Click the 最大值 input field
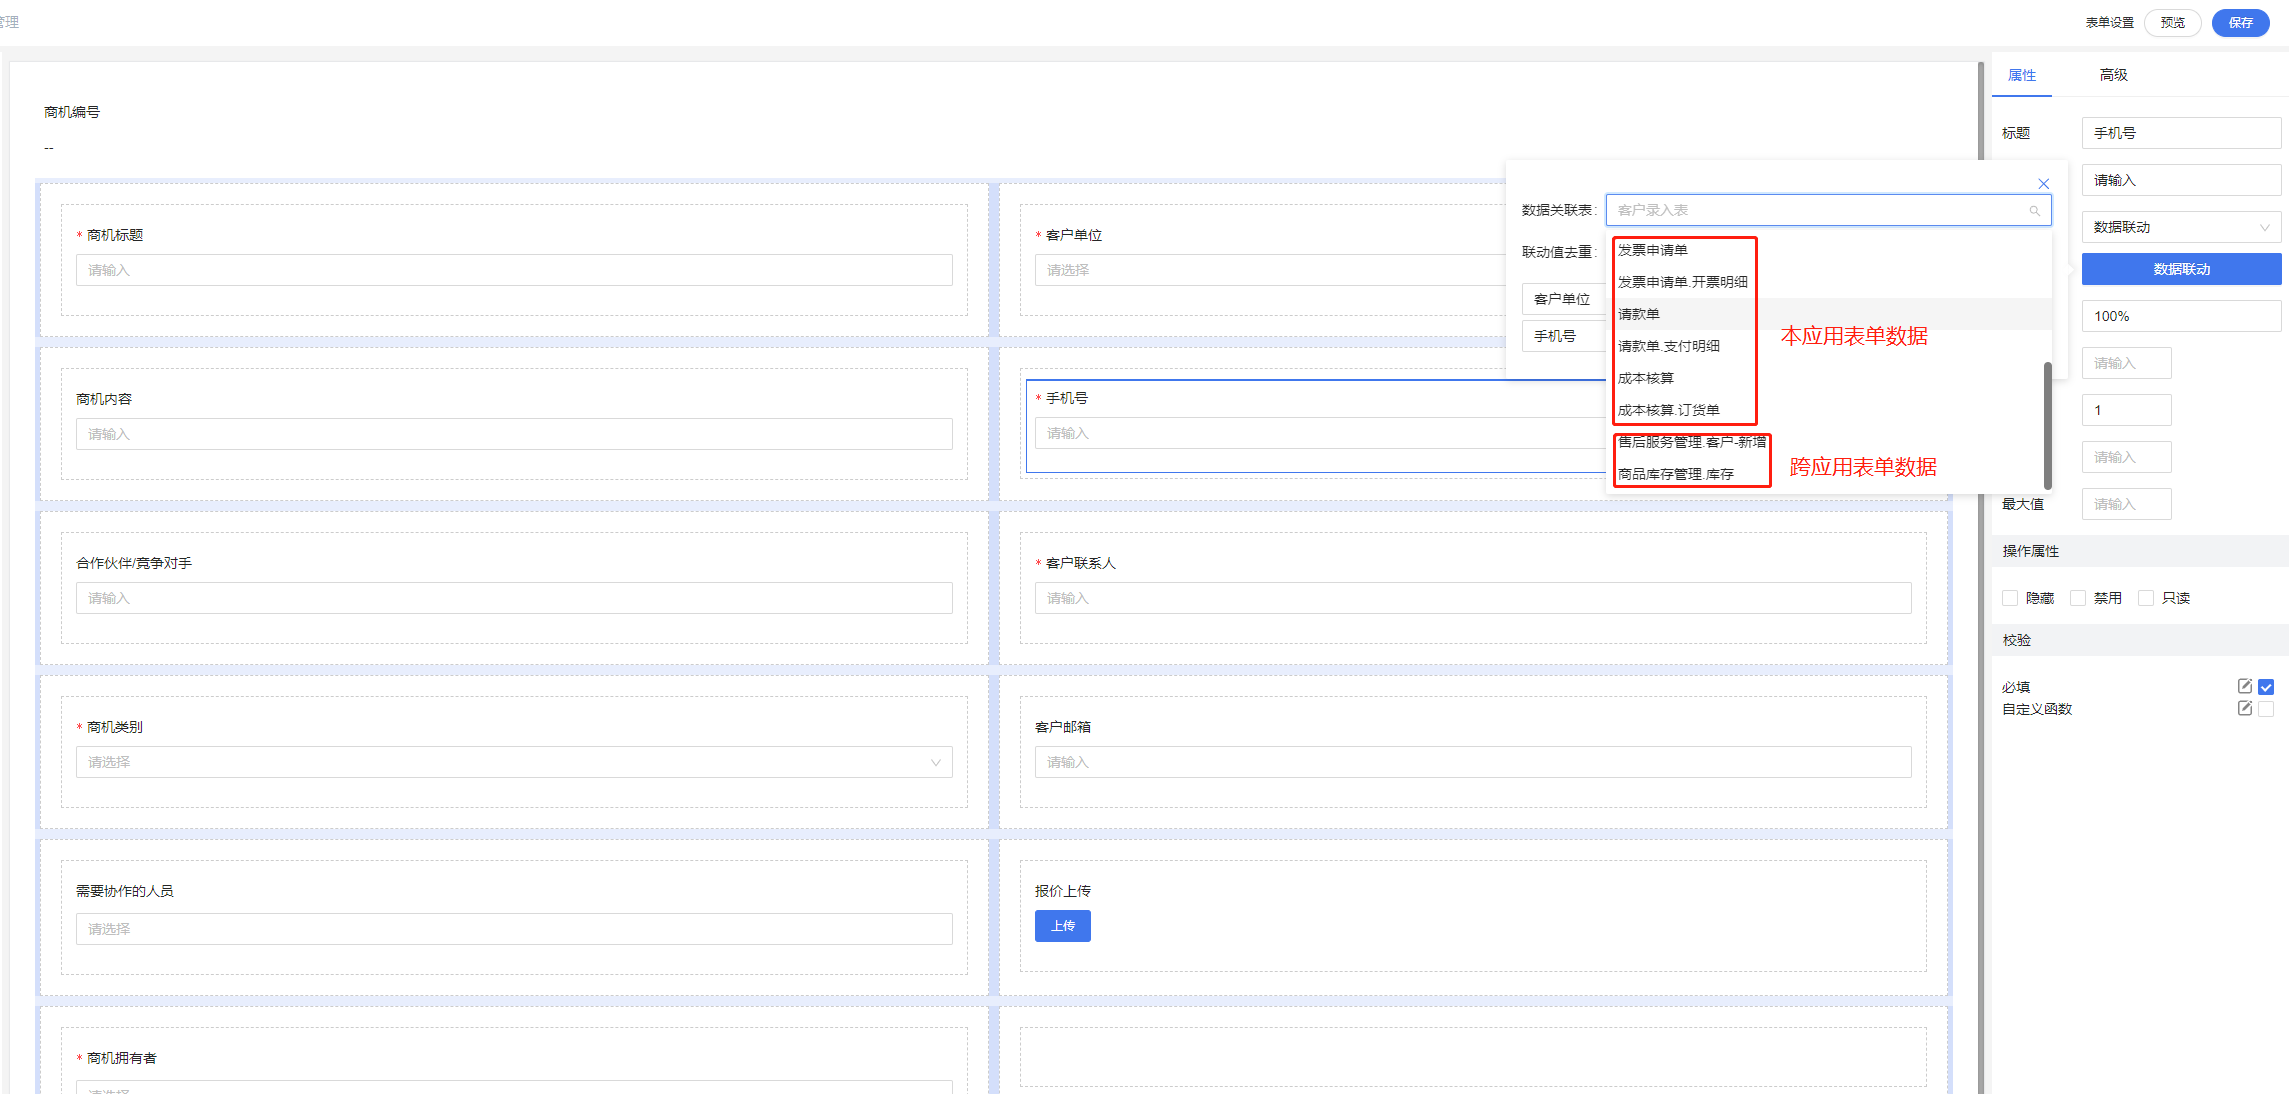The image size is (2289, 1094). (2126, 504)
